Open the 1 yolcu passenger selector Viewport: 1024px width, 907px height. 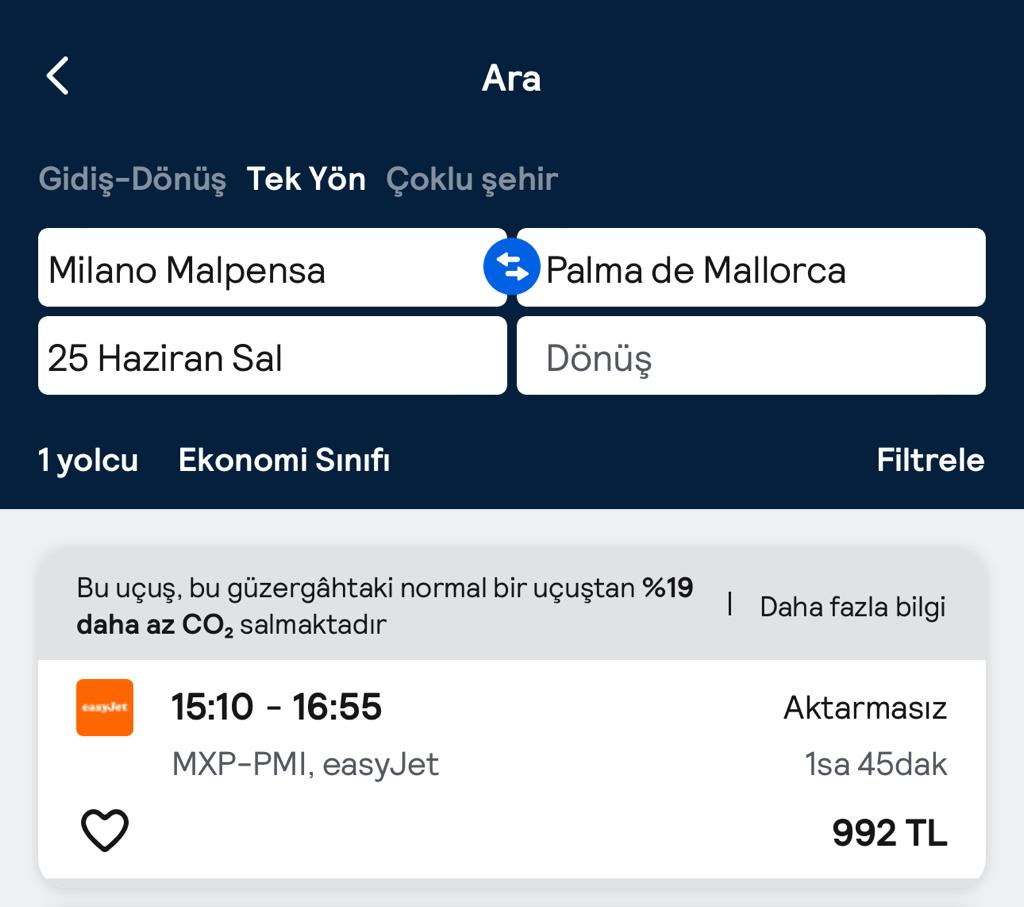pyautogui.click(x=88, y=460)
